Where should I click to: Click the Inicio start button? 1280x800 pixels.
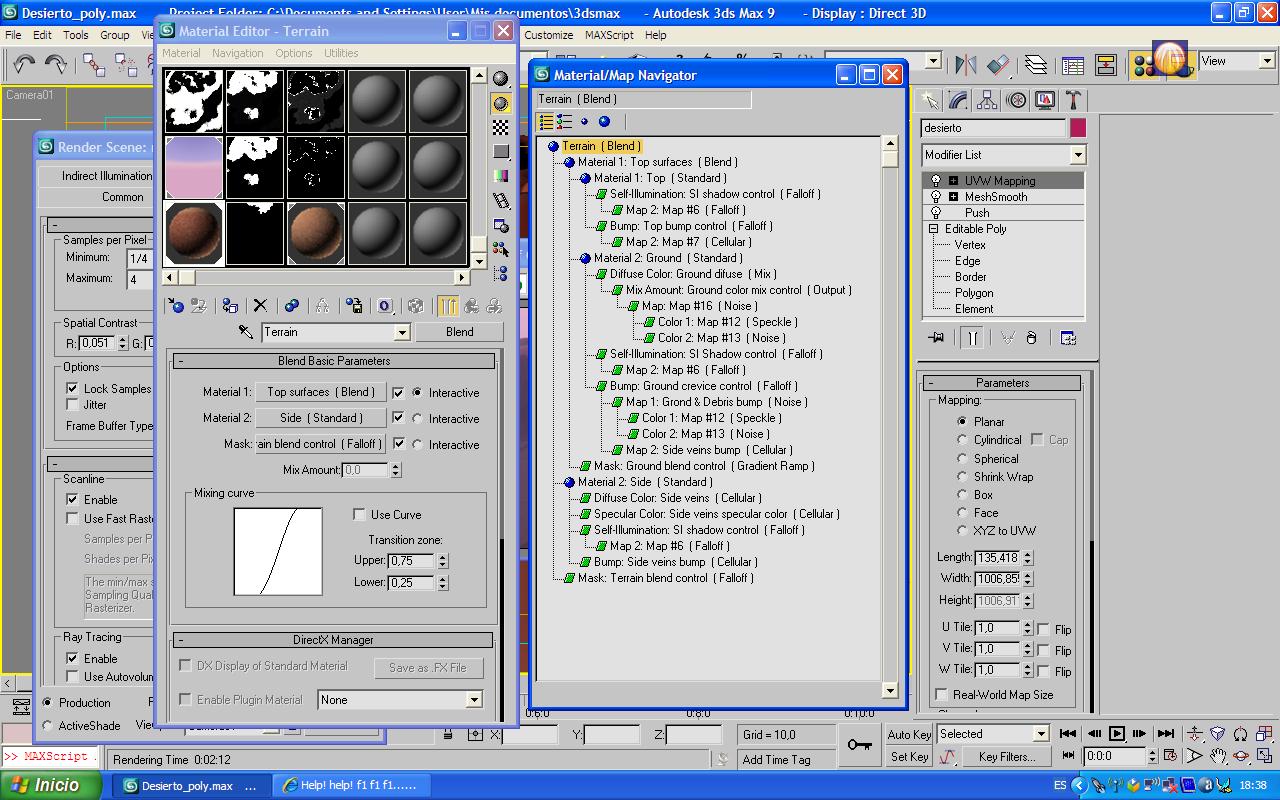pos(50,785)
